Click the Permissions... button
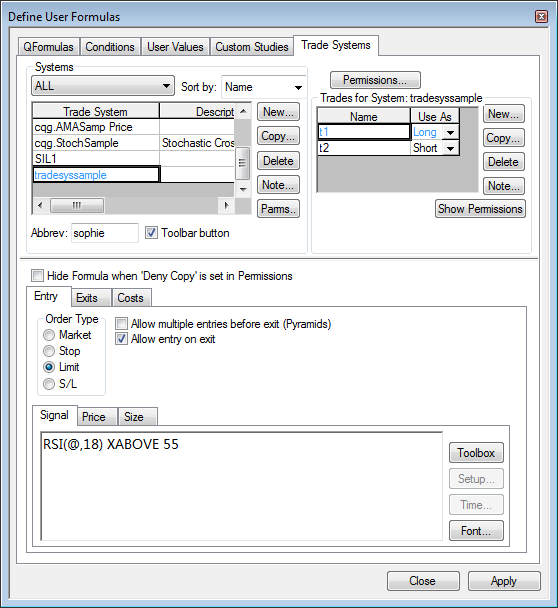Viewport: 558px width, 608px height. coord(375,80)
